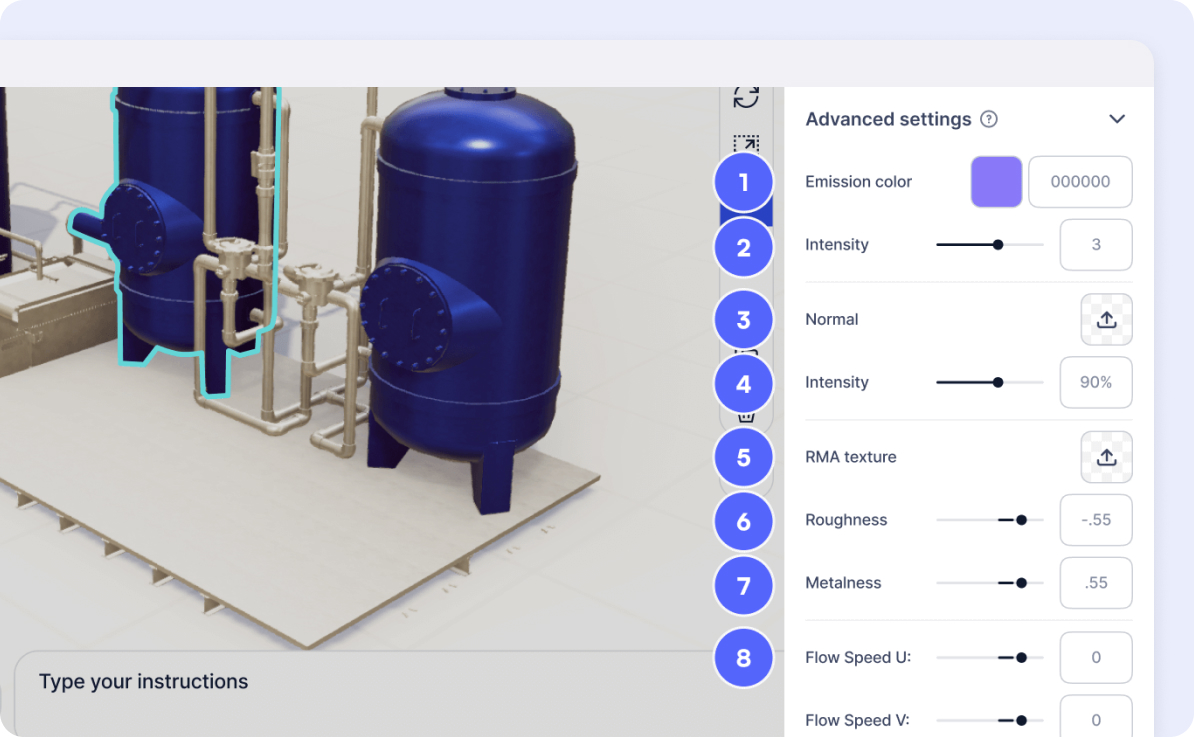Click the 'Flow Speed U:' label
This screenshot has height=737, width=1194.
coord(858,658)
